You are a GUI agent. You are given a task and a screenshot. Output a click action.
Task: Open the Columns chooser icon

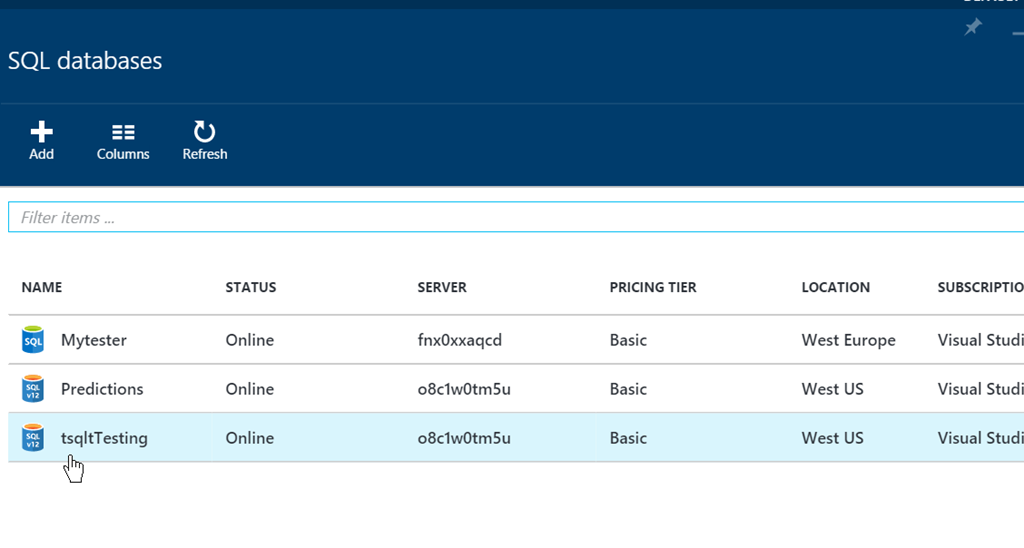coord(123,132)
